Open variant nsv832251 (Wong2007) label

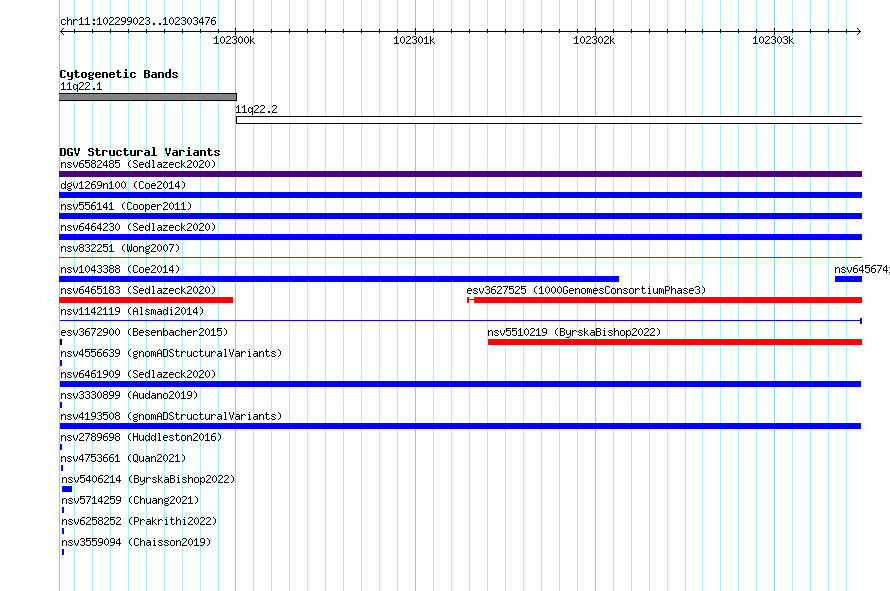(x=120, y=248)
